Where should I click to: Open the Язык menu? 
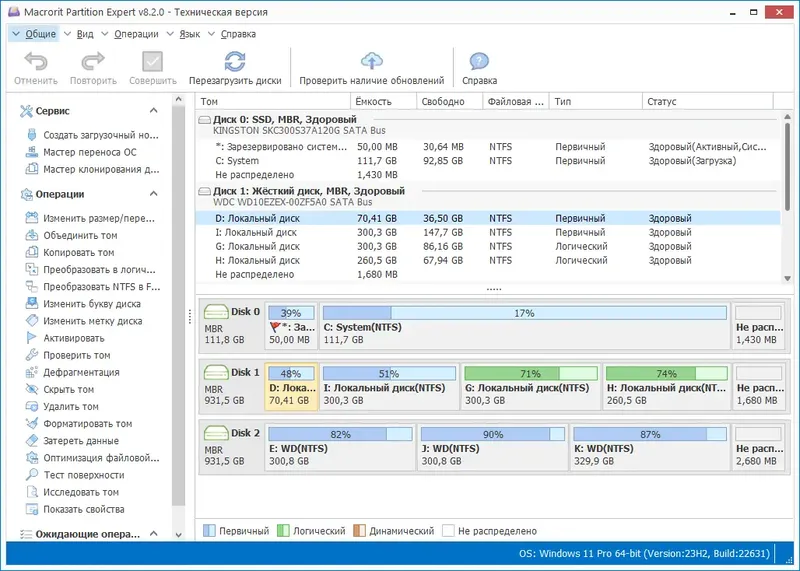pyautogui.click(x=189, y=34)
